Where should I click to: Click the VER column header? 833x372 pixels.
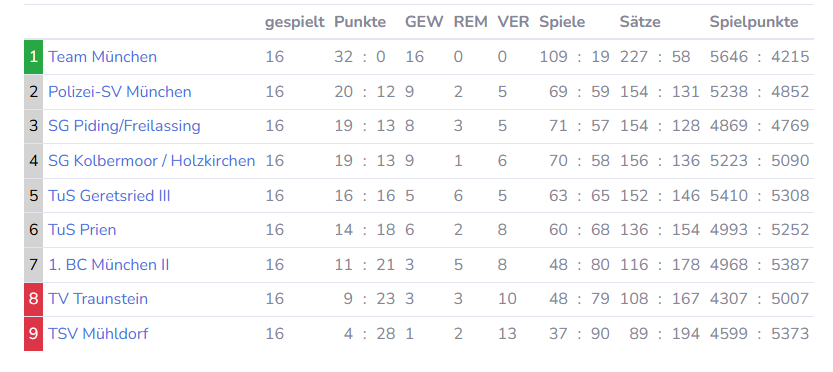513,22
